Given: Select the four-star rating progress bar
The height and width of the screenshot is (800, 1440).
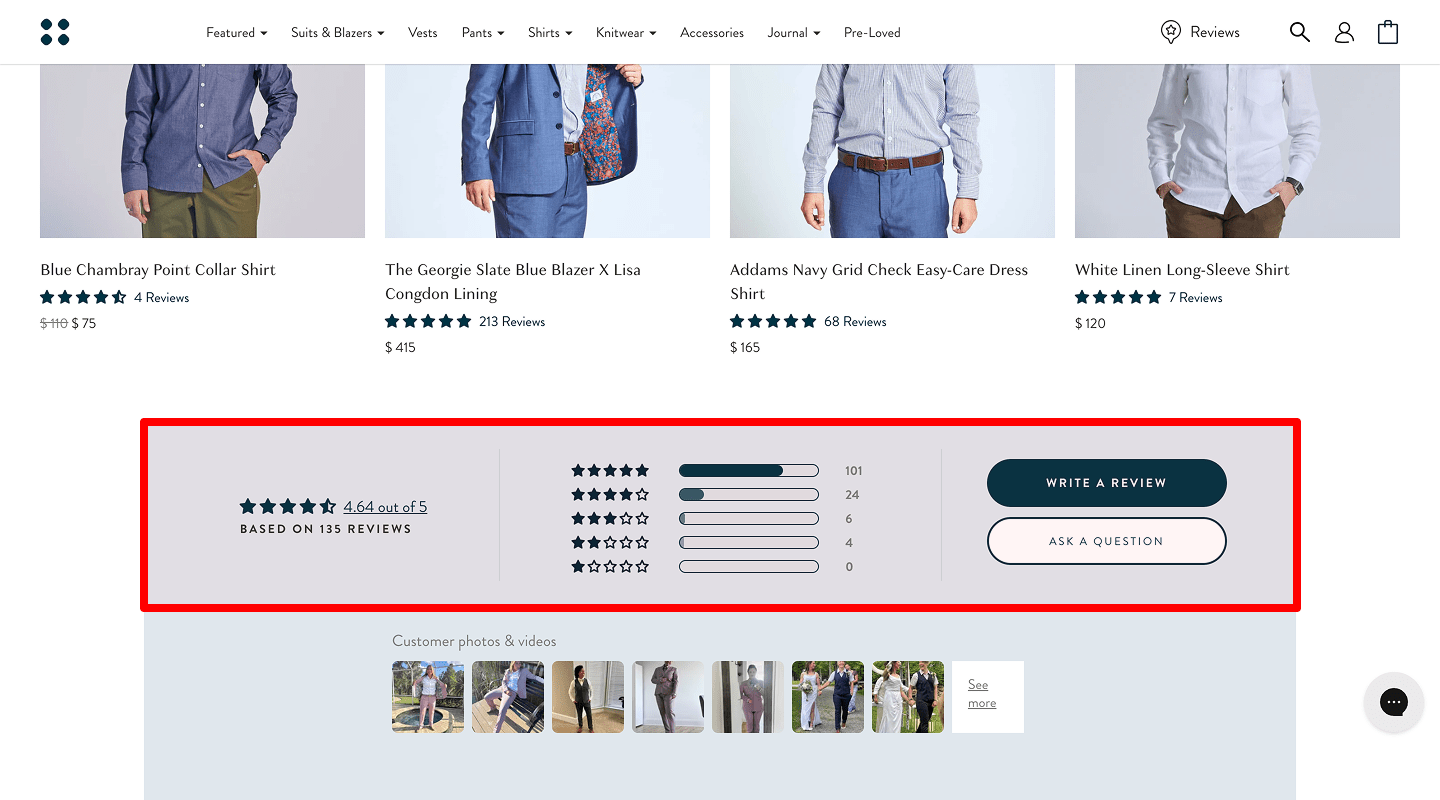Looking at the screenshot, I should coord(748,495).
